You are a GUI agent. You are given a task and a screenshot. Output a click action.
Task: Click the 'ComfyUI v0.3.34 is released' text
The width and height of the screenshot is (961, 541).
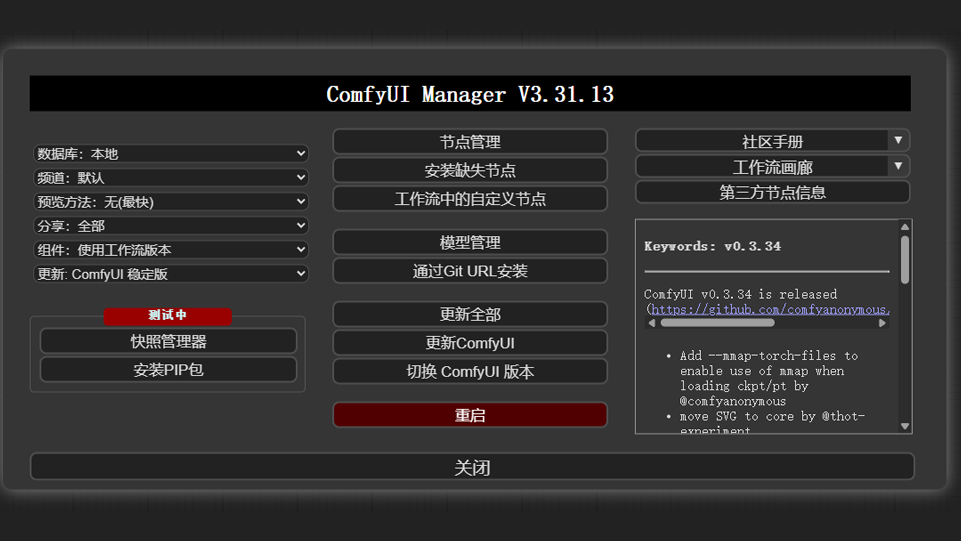[740, 294]
